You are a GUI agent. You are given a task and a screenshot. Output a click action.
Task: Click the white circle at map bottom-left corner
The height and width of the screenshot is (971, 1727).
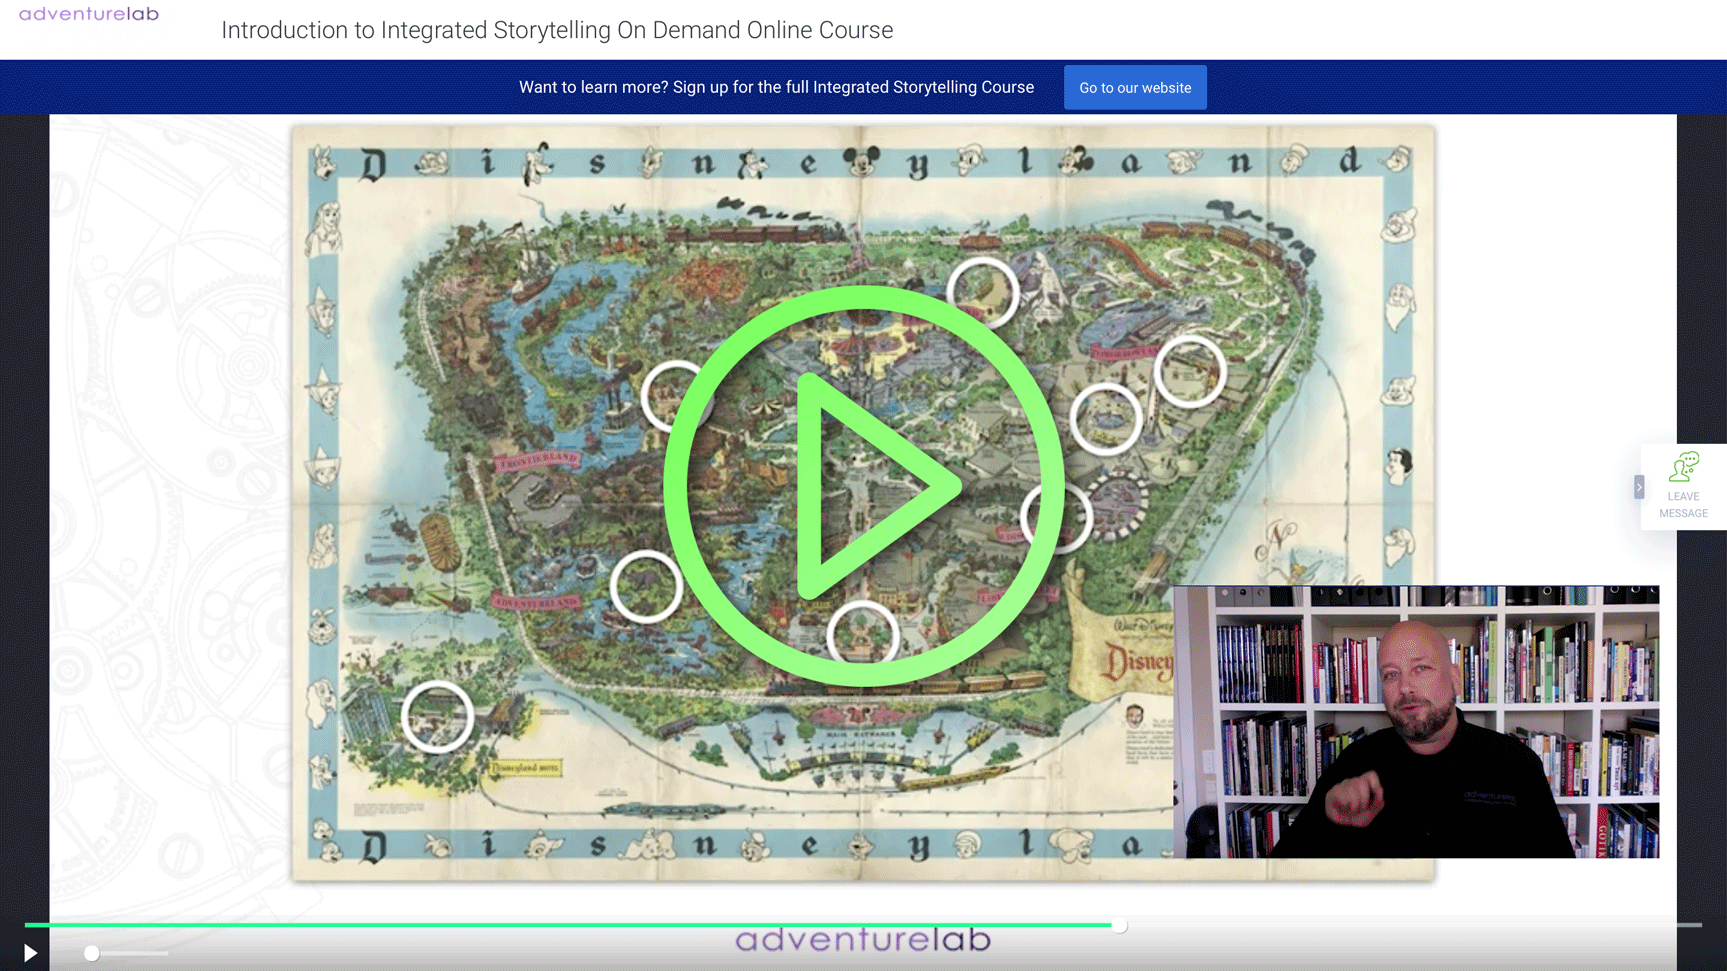click(x=437, y=716)
